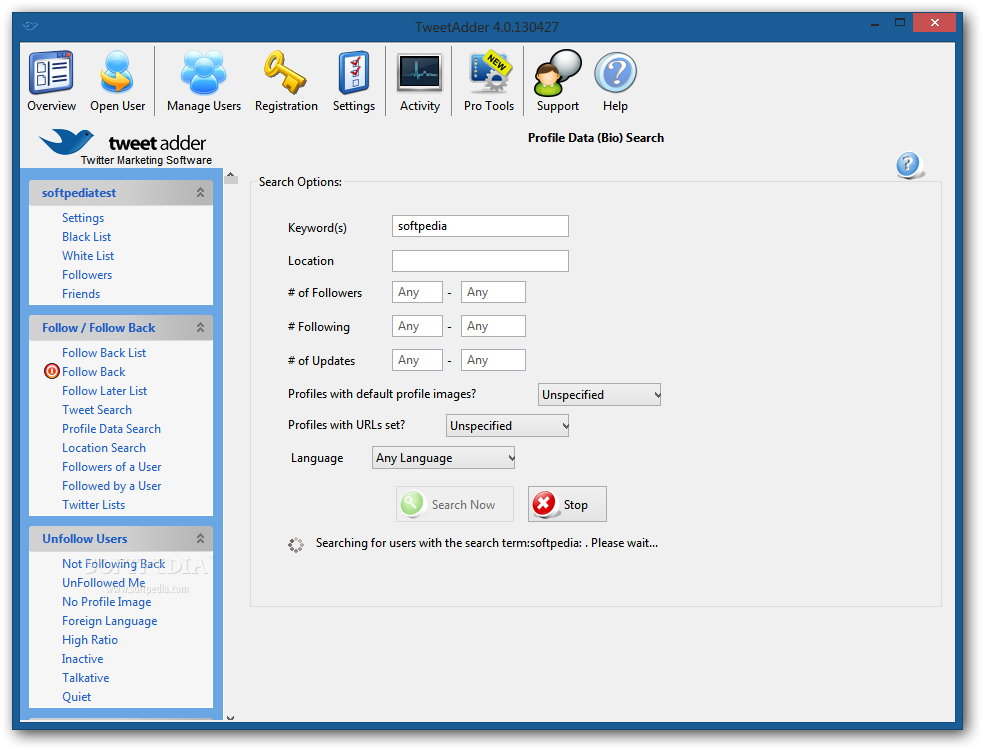Collapse the softpediatest panel
The image size is (983, 750).
click(200, 193)
